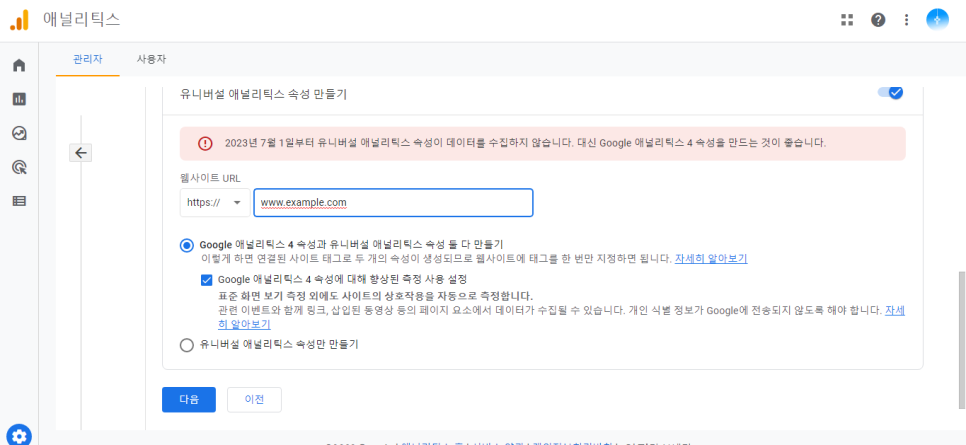Open the https:// protocol dropdown
Screen dimensions: 966x445
coord(215,203)
